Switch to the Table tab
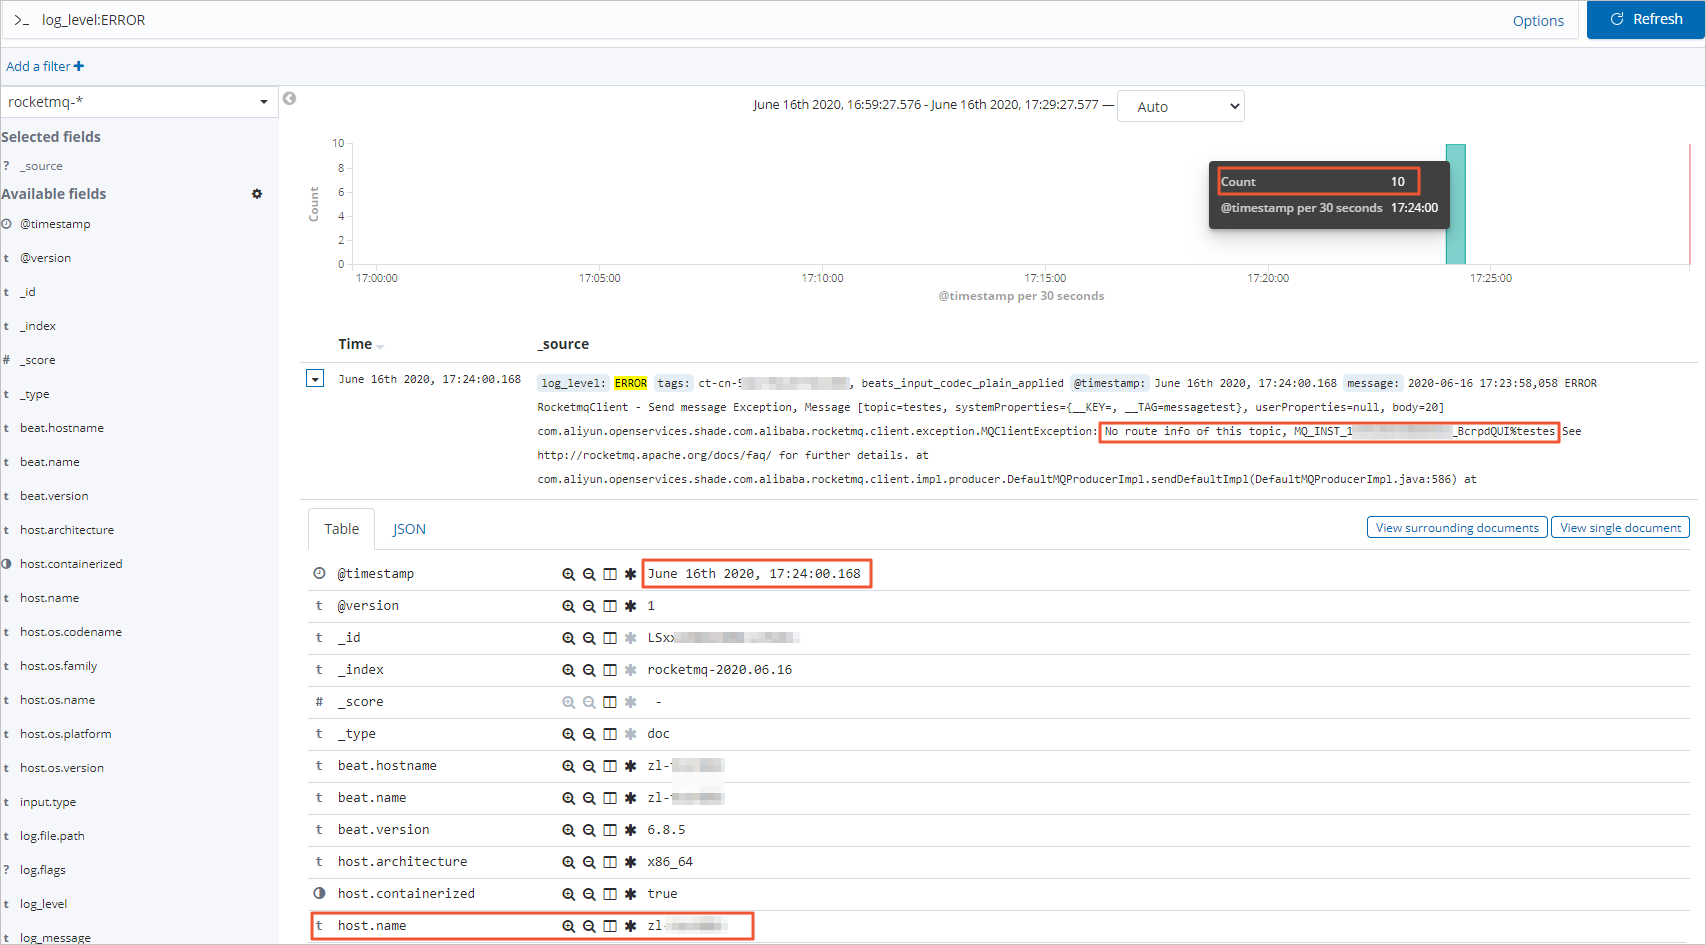Image resolution: width=1706 pixels, height=945 pixels. [341, 529]
